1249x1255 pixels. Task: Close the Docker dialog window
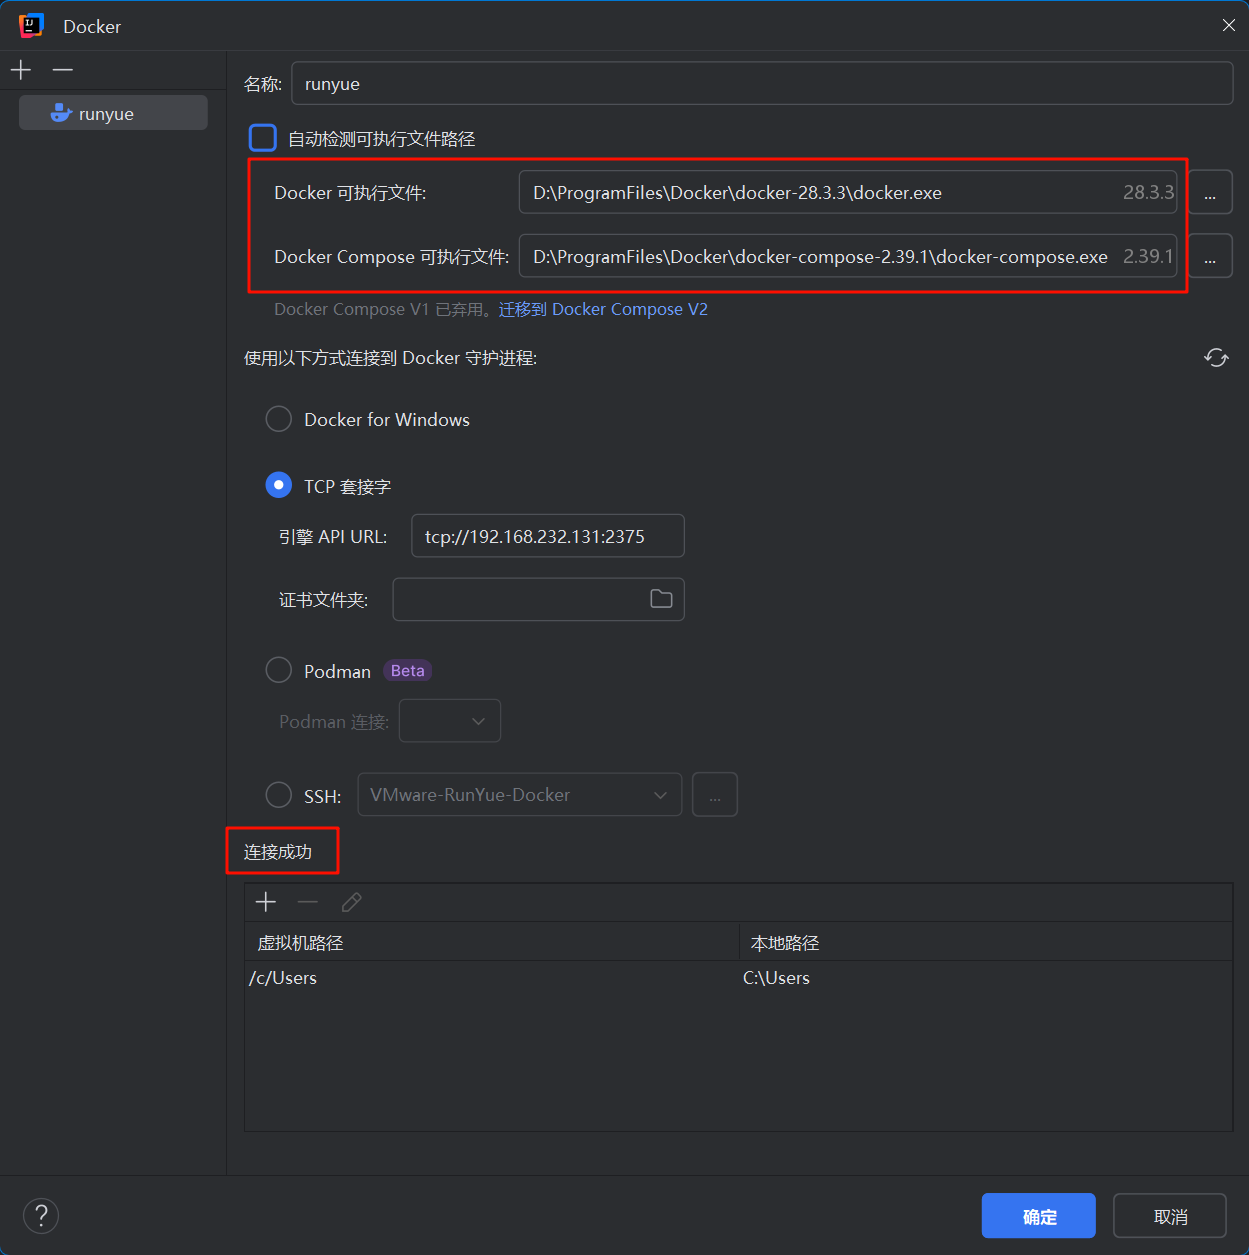pos(1228,25)
